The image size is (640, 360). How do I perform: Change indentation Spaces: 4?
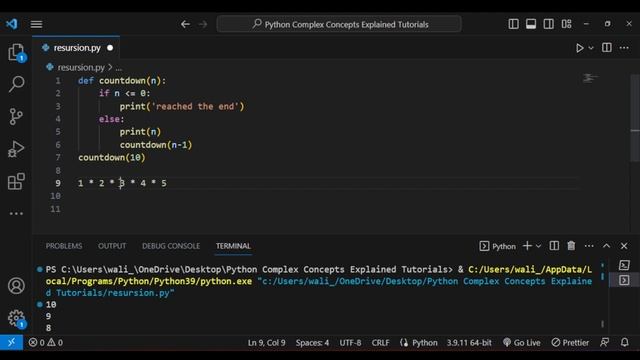312,342
